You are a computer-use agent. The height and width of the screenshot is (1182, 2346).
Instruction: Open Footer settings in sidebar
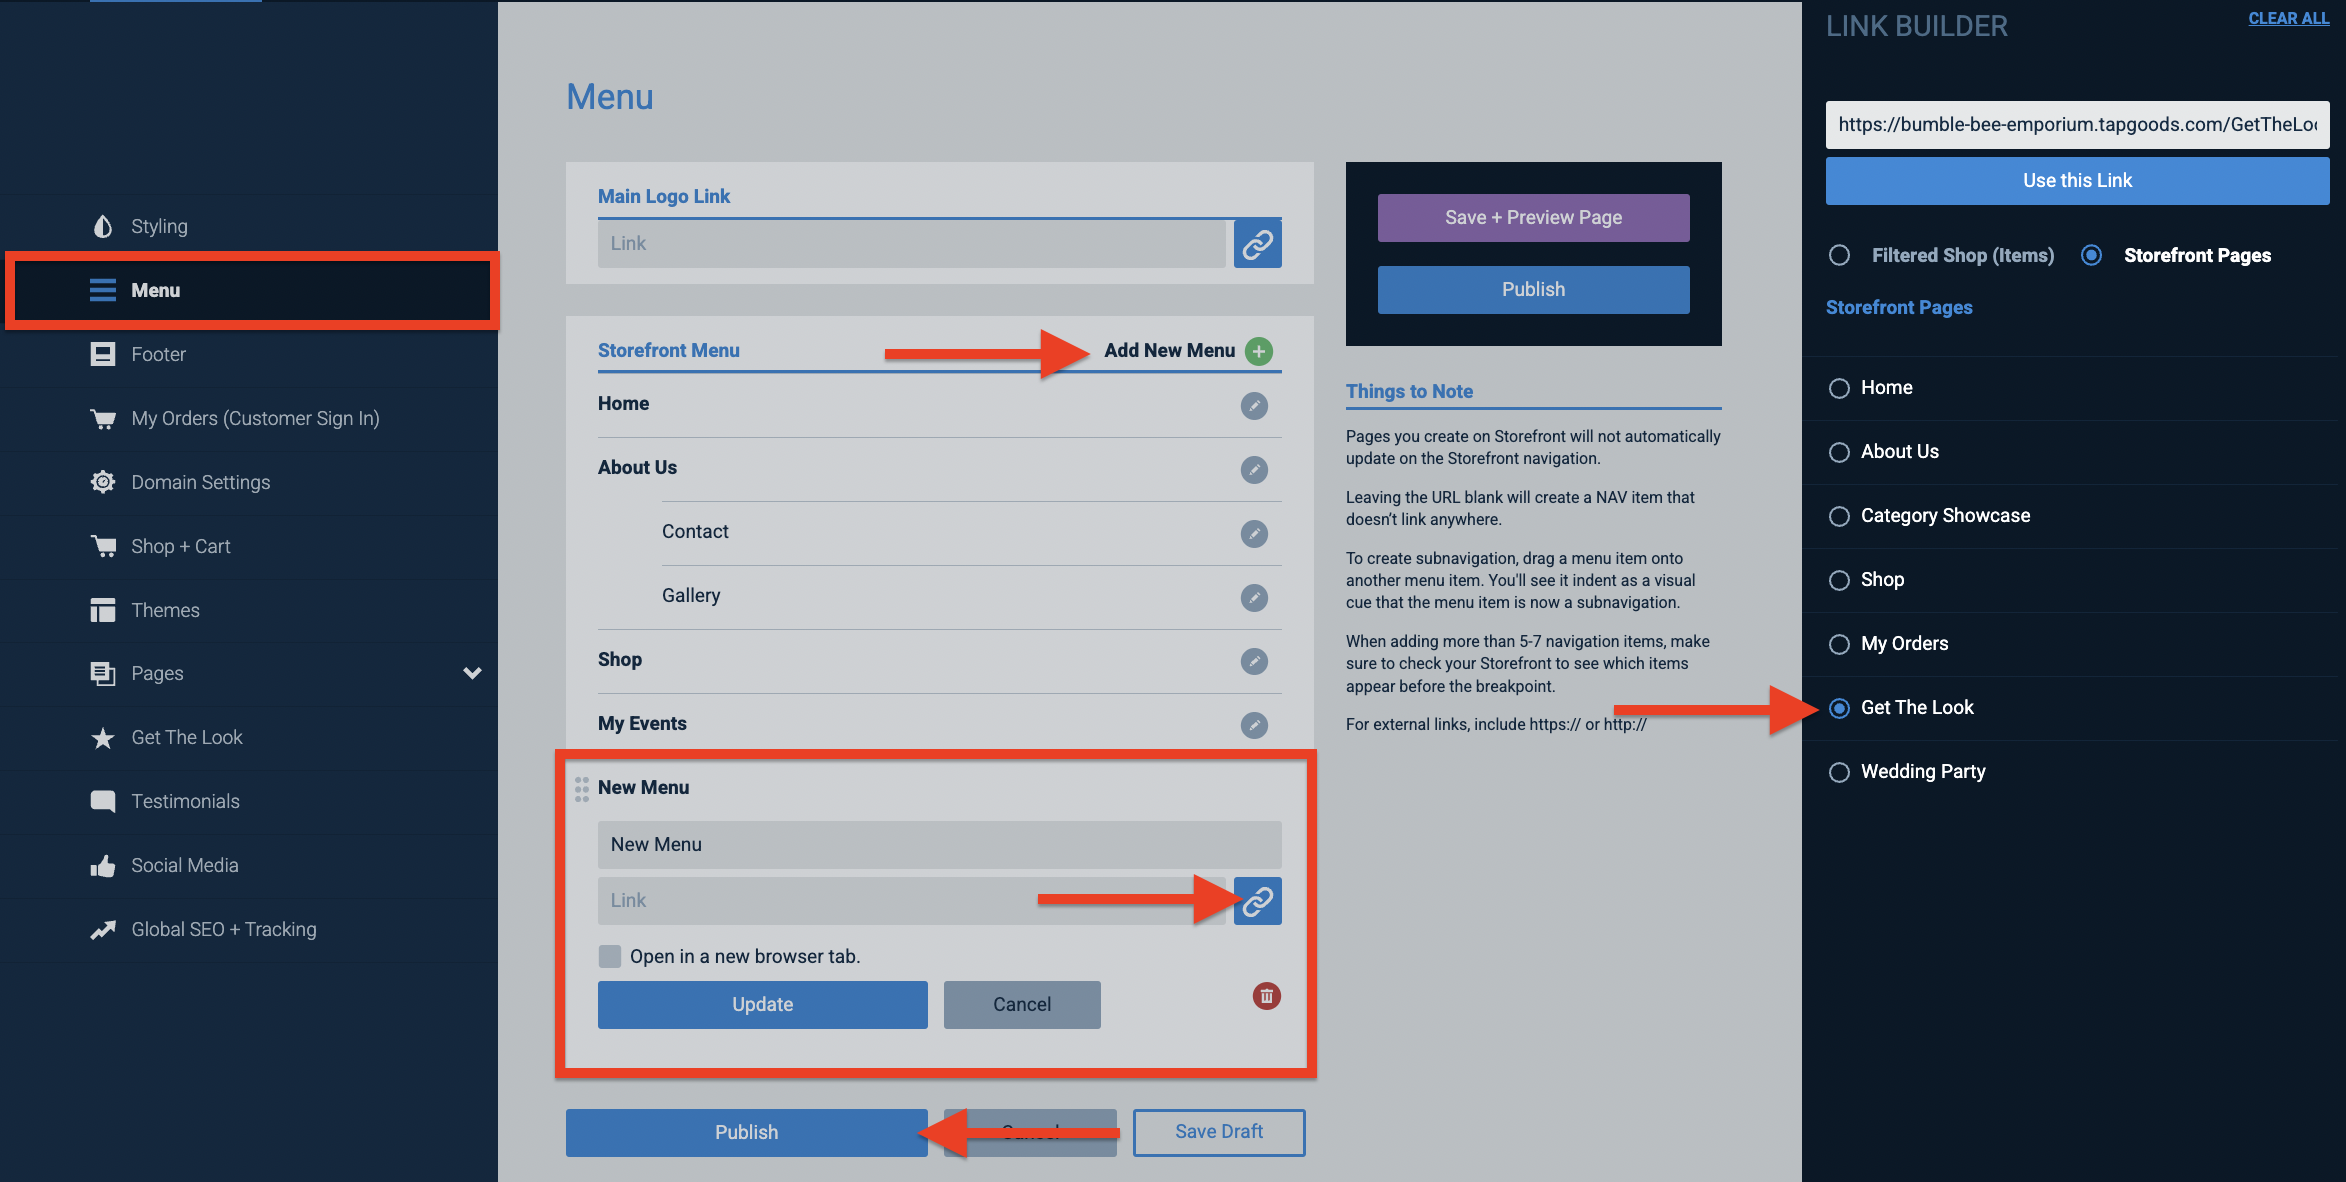pos(249,354)
